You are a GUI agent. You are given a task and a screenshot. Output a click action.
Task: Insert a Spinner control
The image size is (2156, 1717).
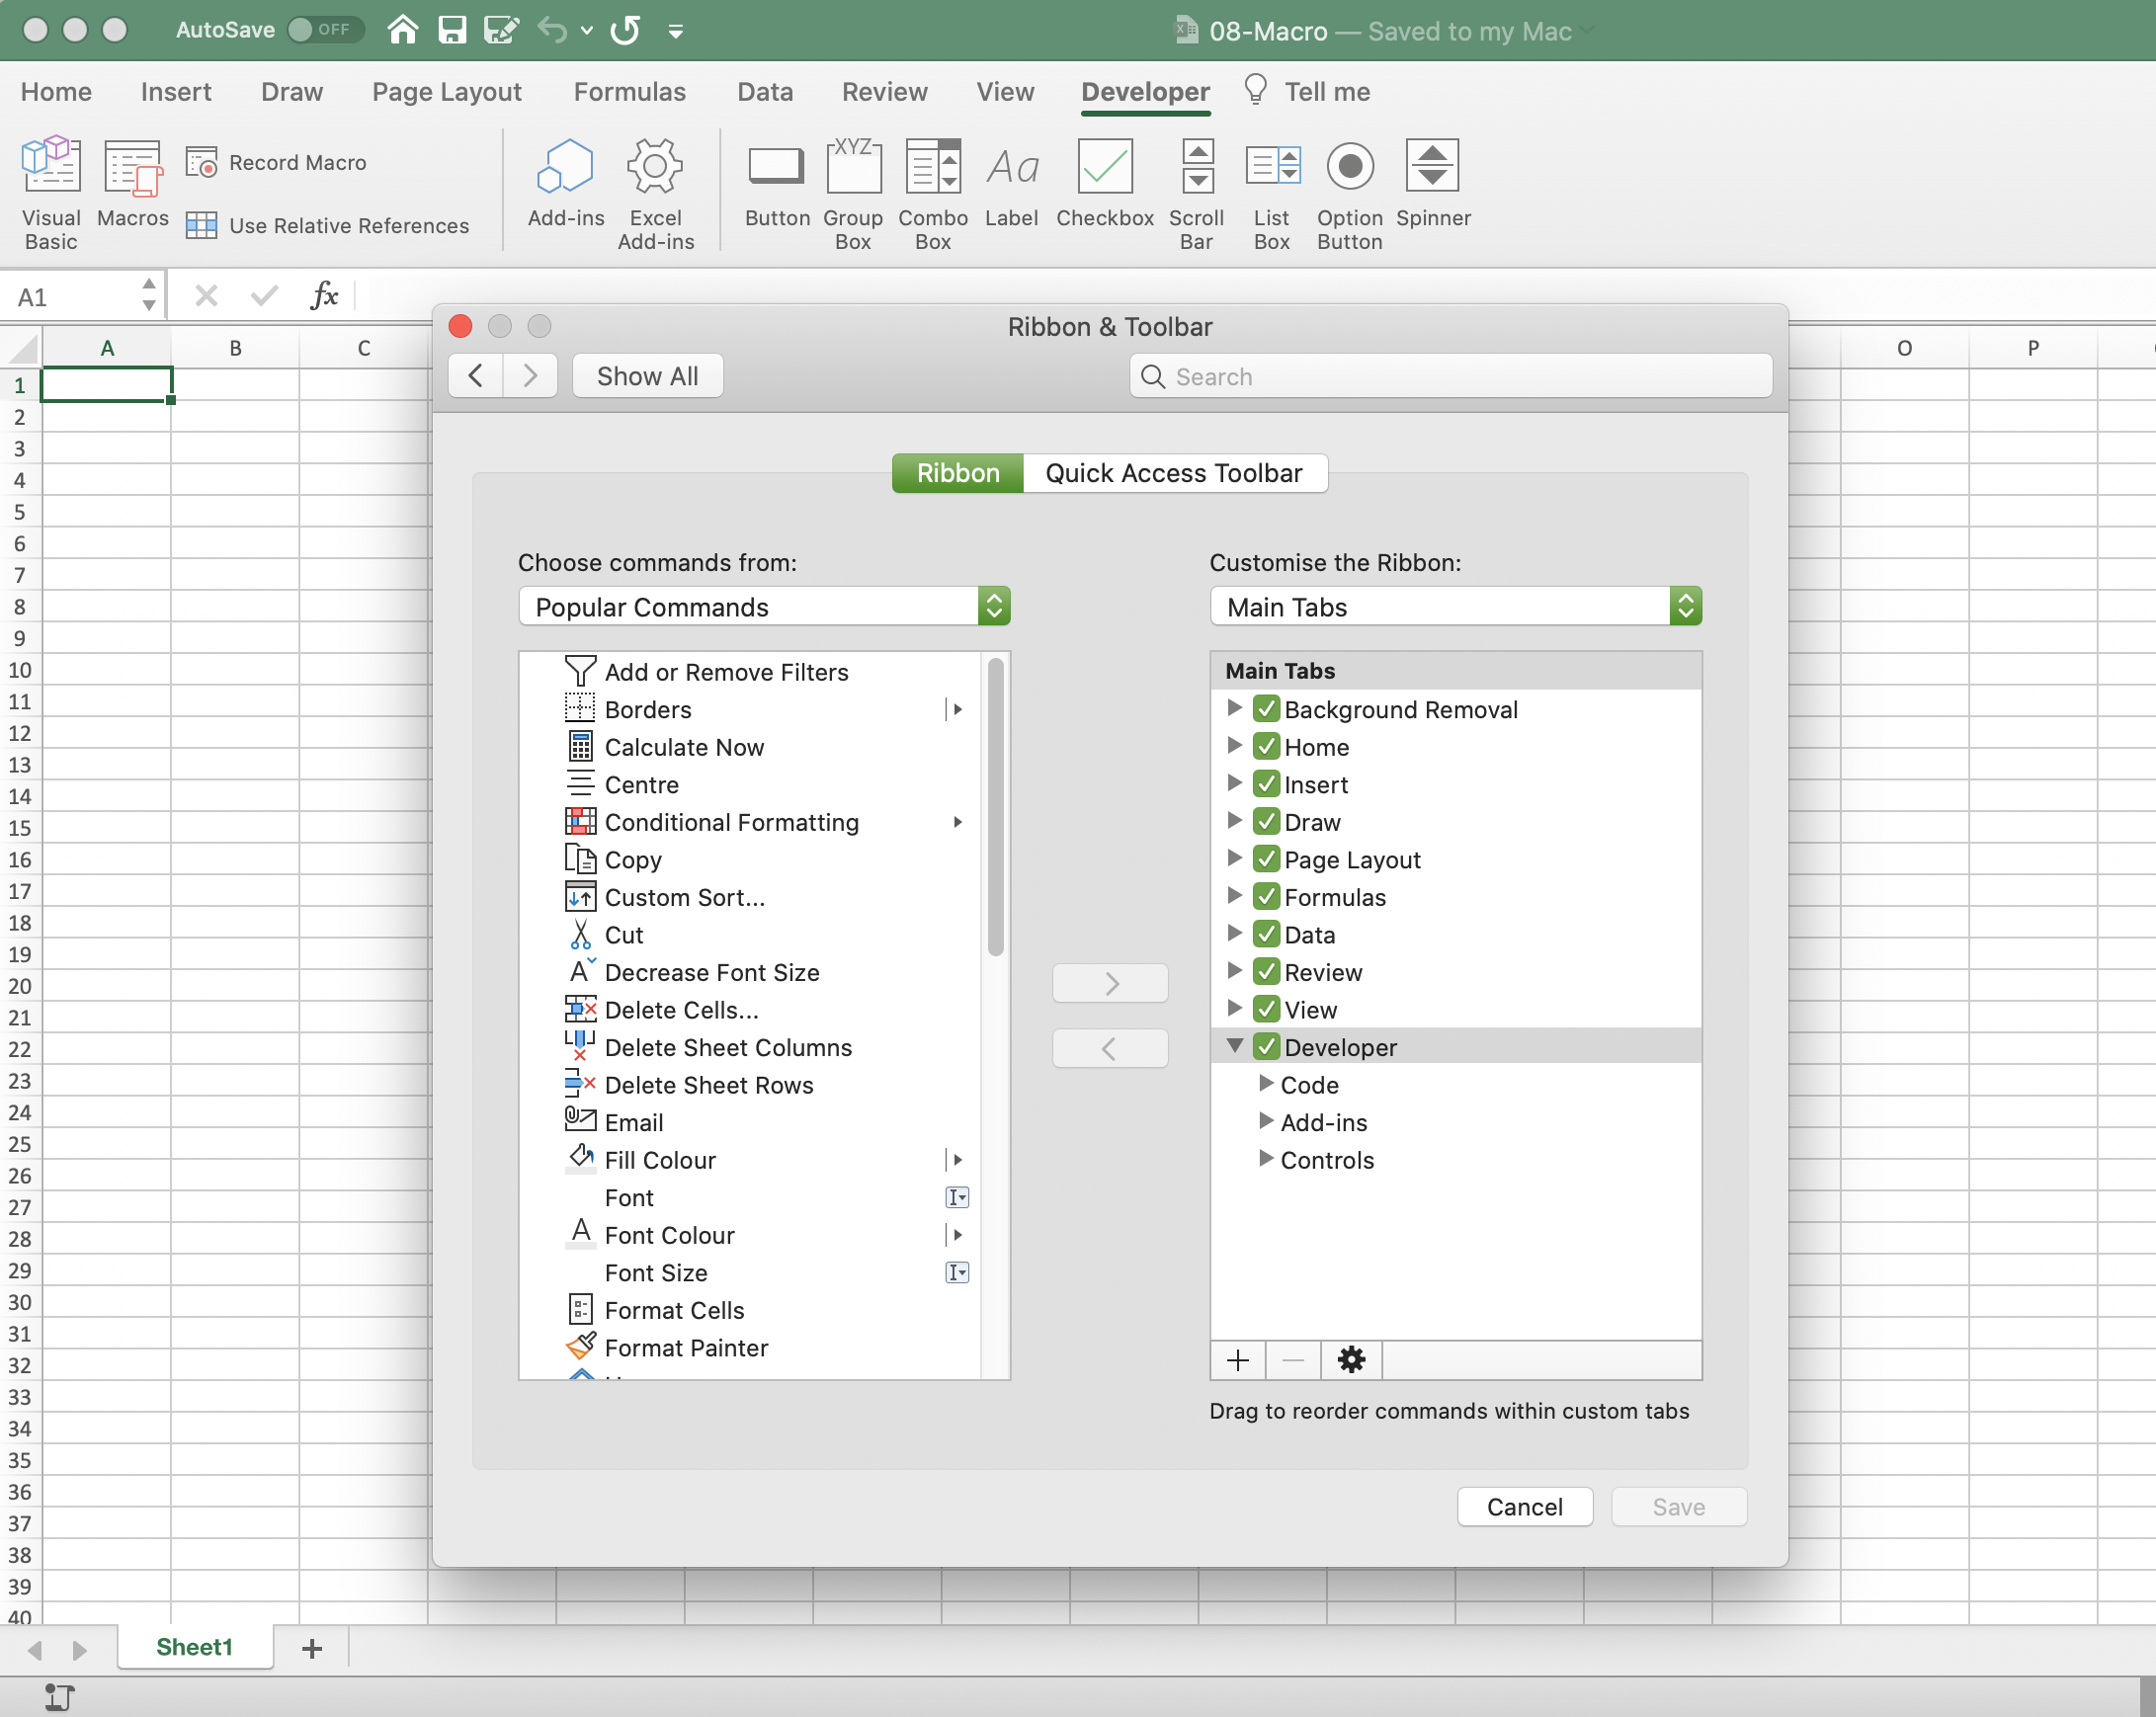click(1432, 182)
